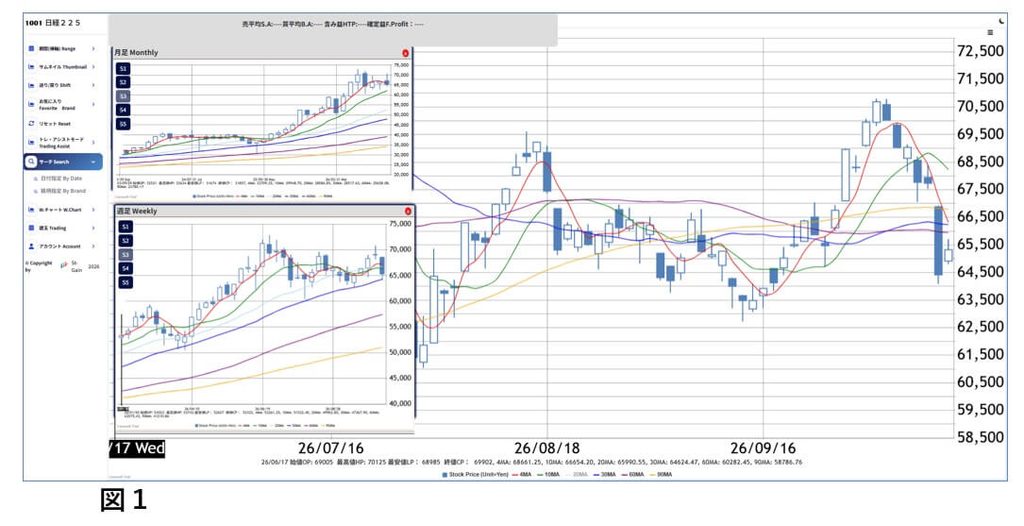Open the Thumbnail menu item

(x=62, y=67)
